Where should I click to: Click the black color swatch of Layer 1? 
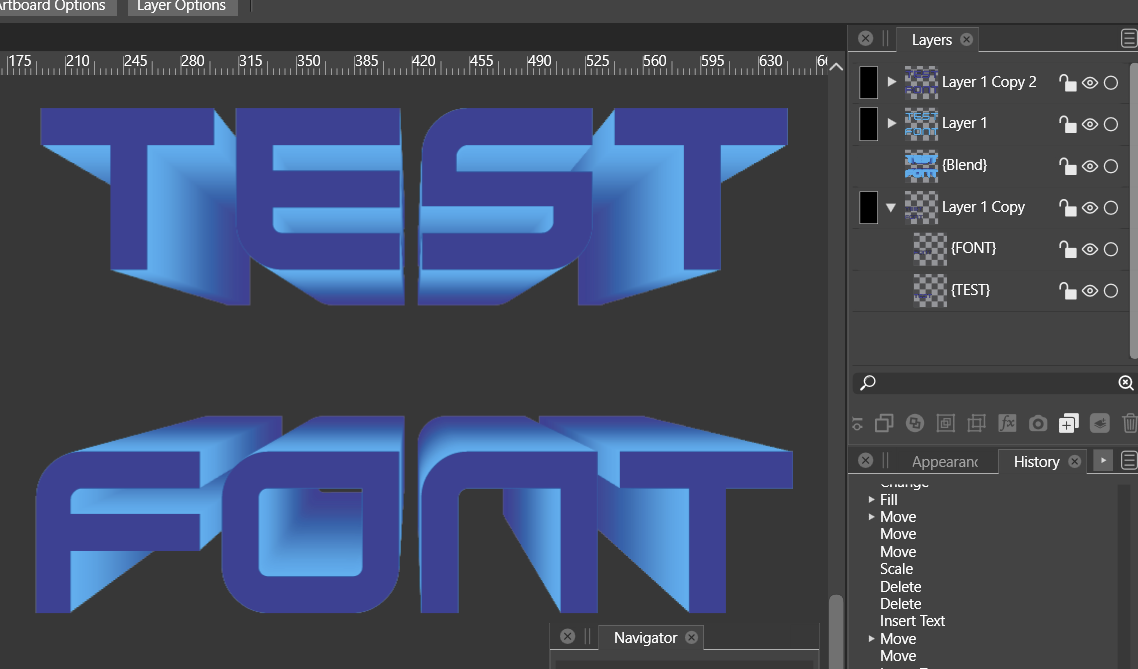coord(869,124)
